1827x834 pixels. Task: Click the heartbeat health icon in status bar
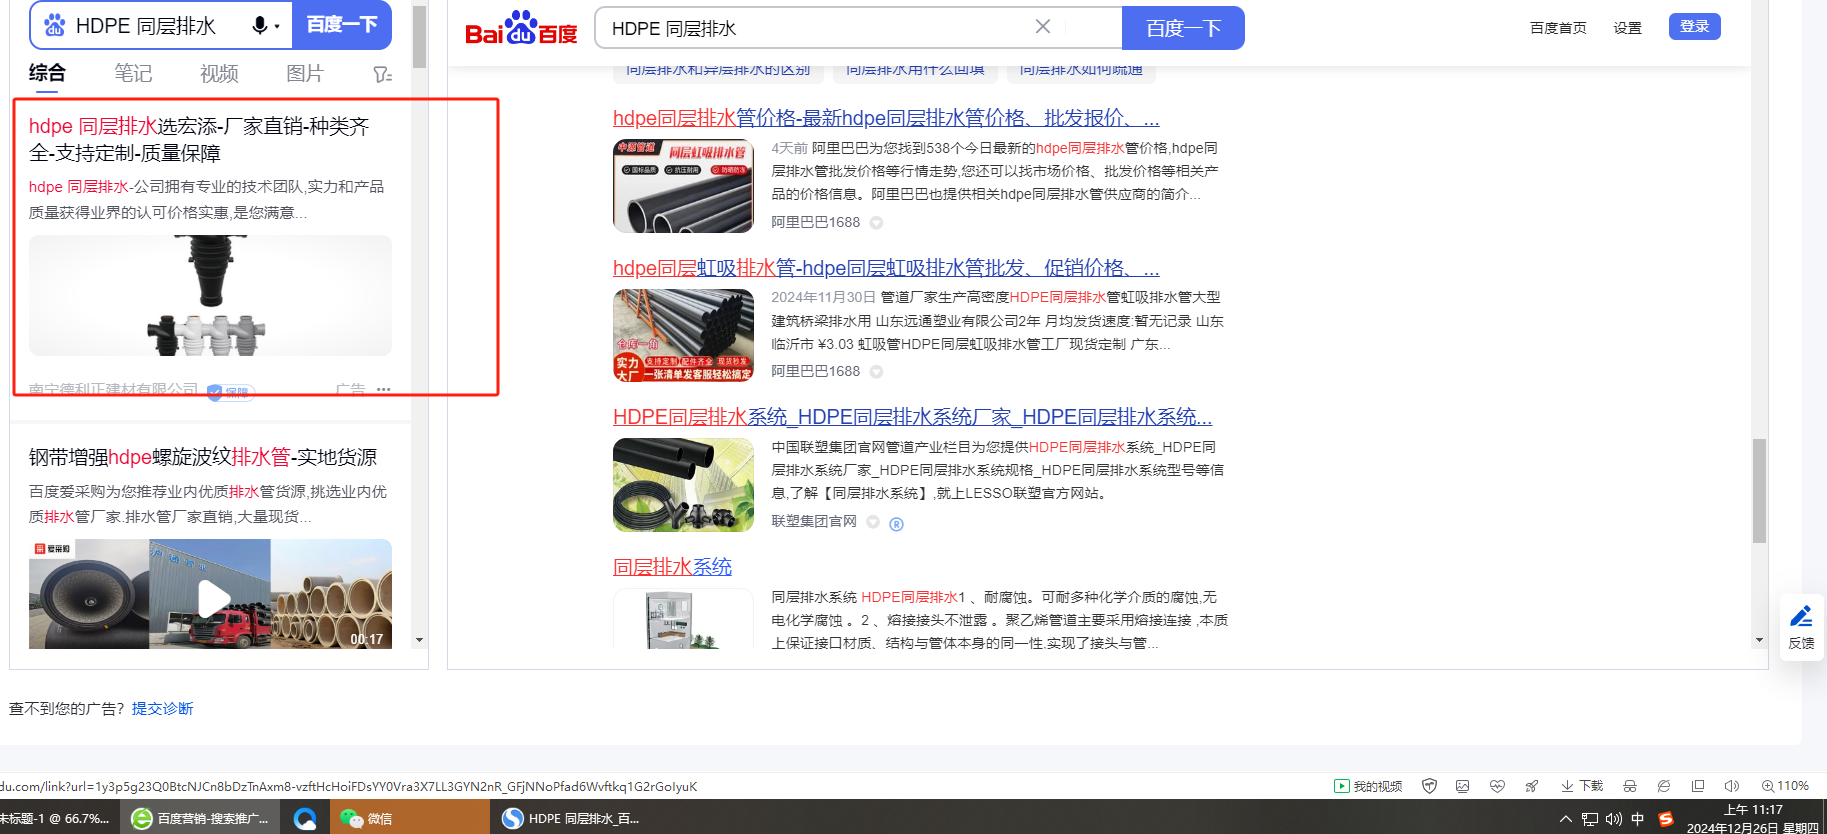[1497, 786]
